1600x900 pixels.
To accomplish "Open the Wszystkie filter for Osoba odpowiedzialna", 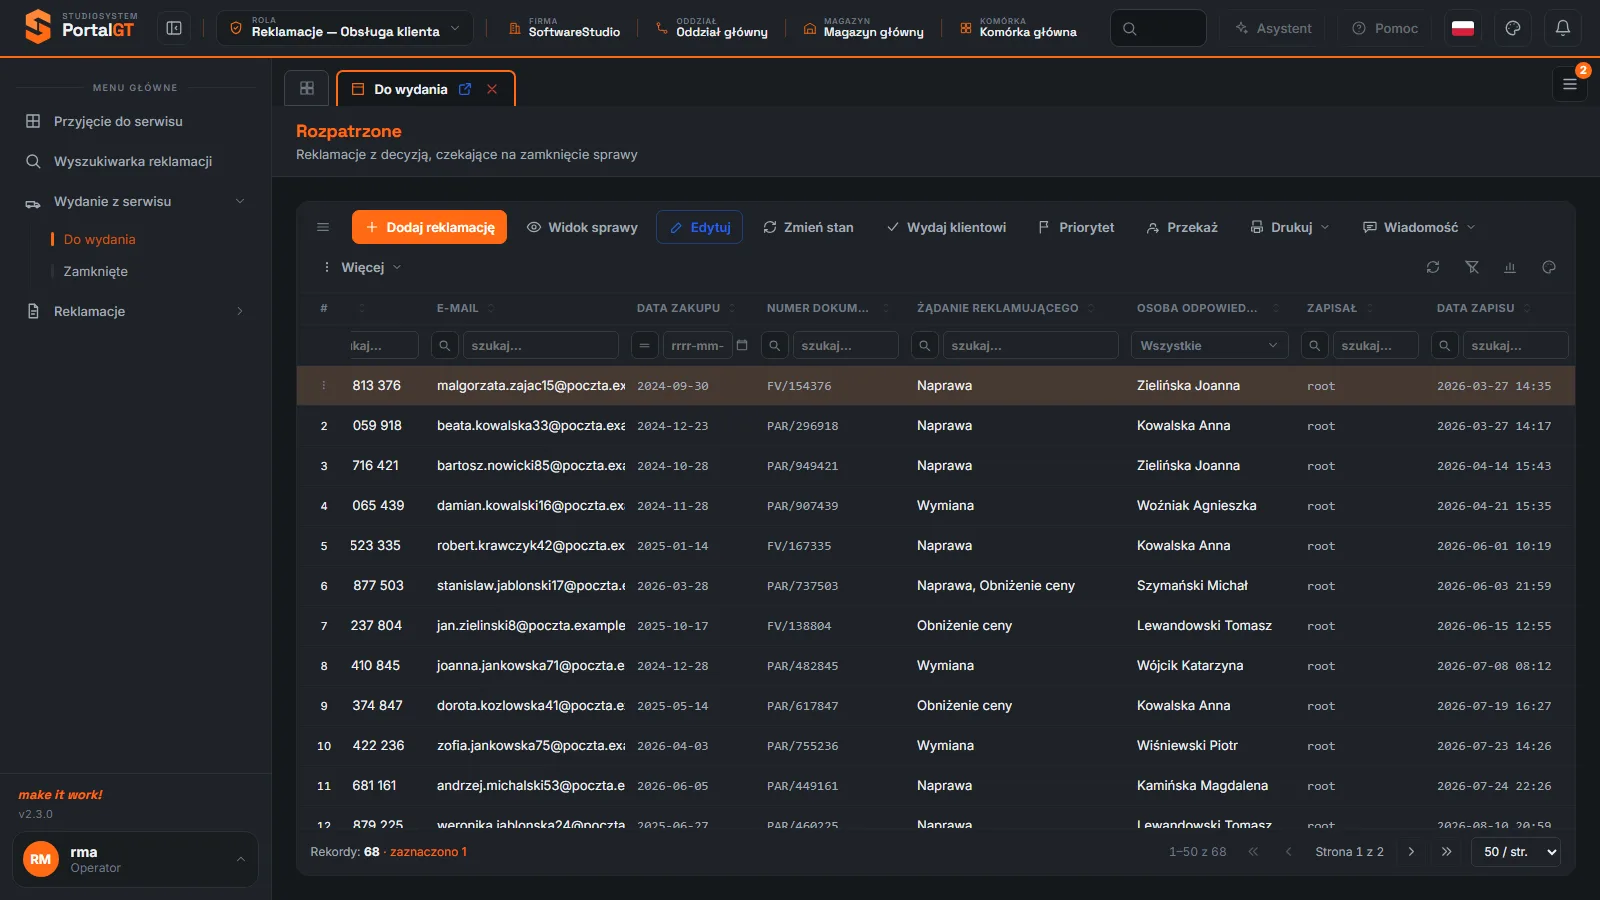I will (1209, 345).
